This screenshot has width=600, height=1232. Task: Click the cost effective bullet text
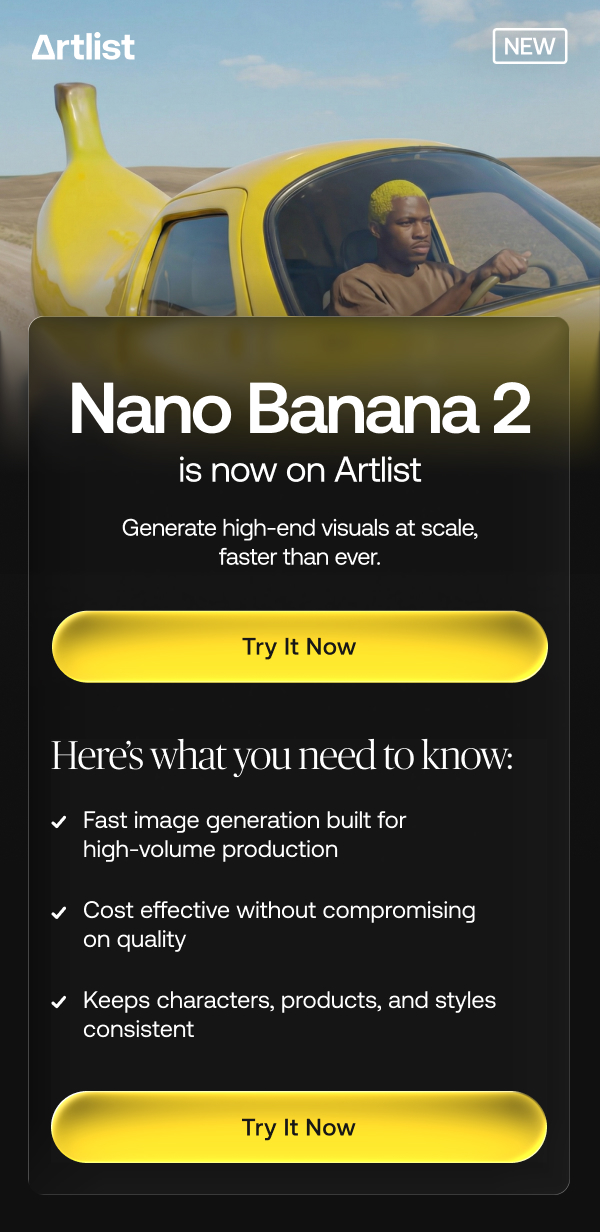[x=279, y=925]
